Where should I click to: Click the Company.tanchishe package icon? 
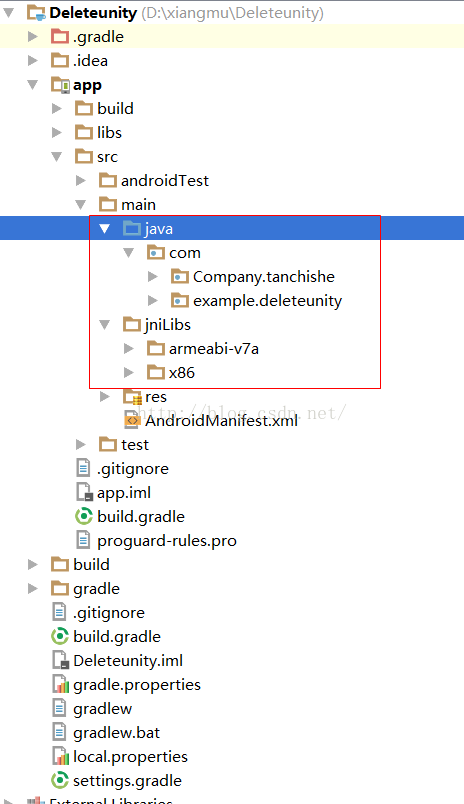[x=179, y=276]
